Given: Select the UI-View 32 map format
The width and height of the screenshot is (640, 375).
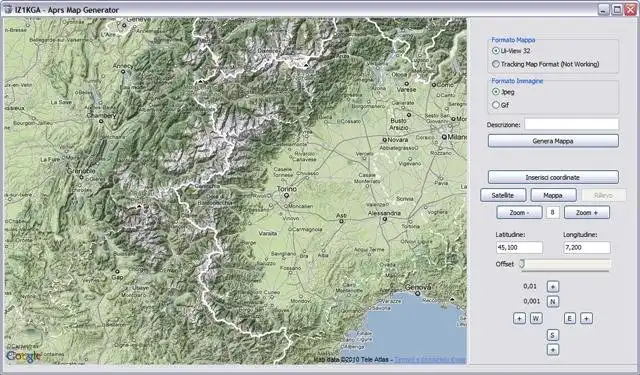Looking at the screenshot, I should [511, 51].
